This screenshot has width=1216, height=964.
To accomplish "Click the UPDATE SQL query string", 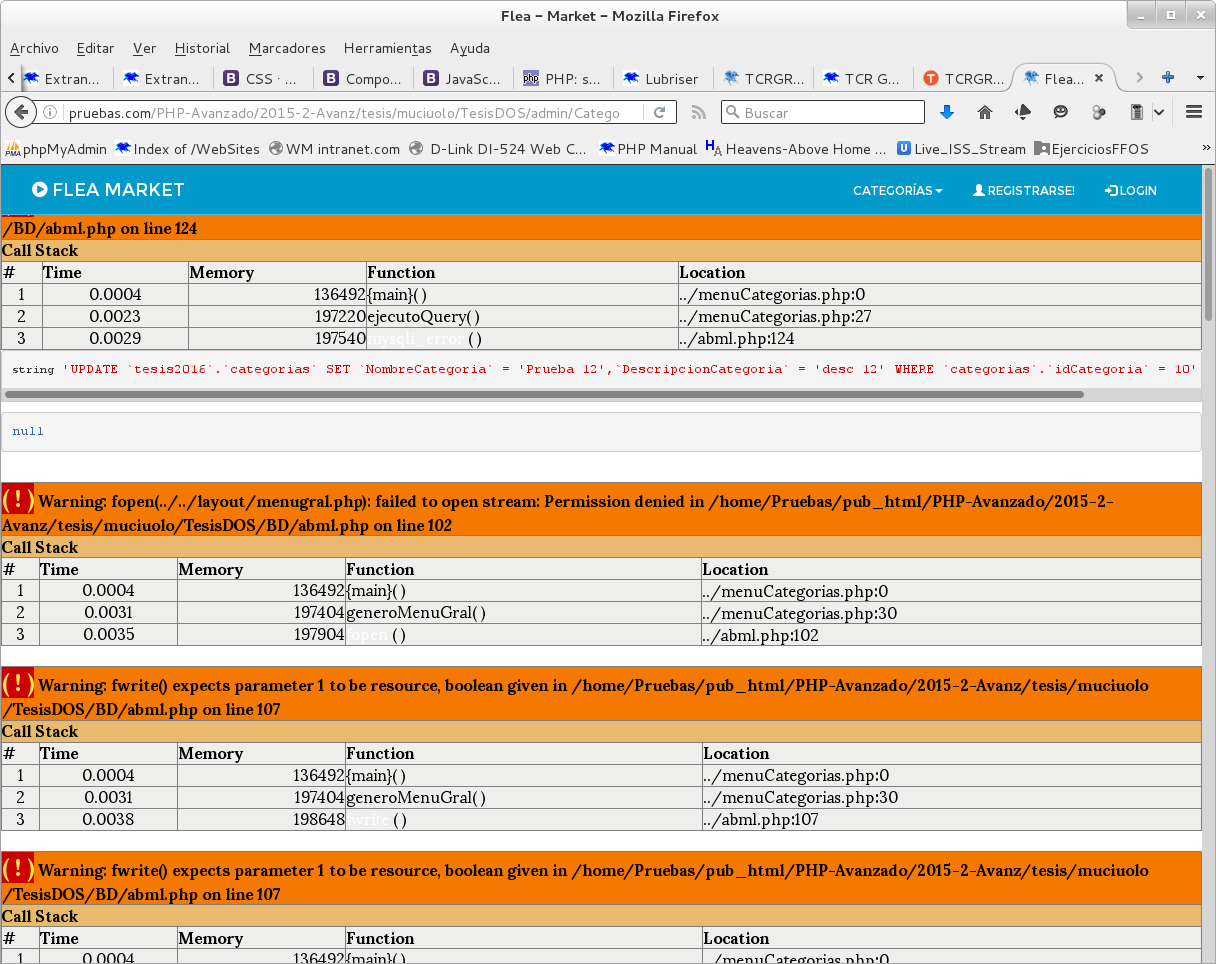I will point(629,369).
